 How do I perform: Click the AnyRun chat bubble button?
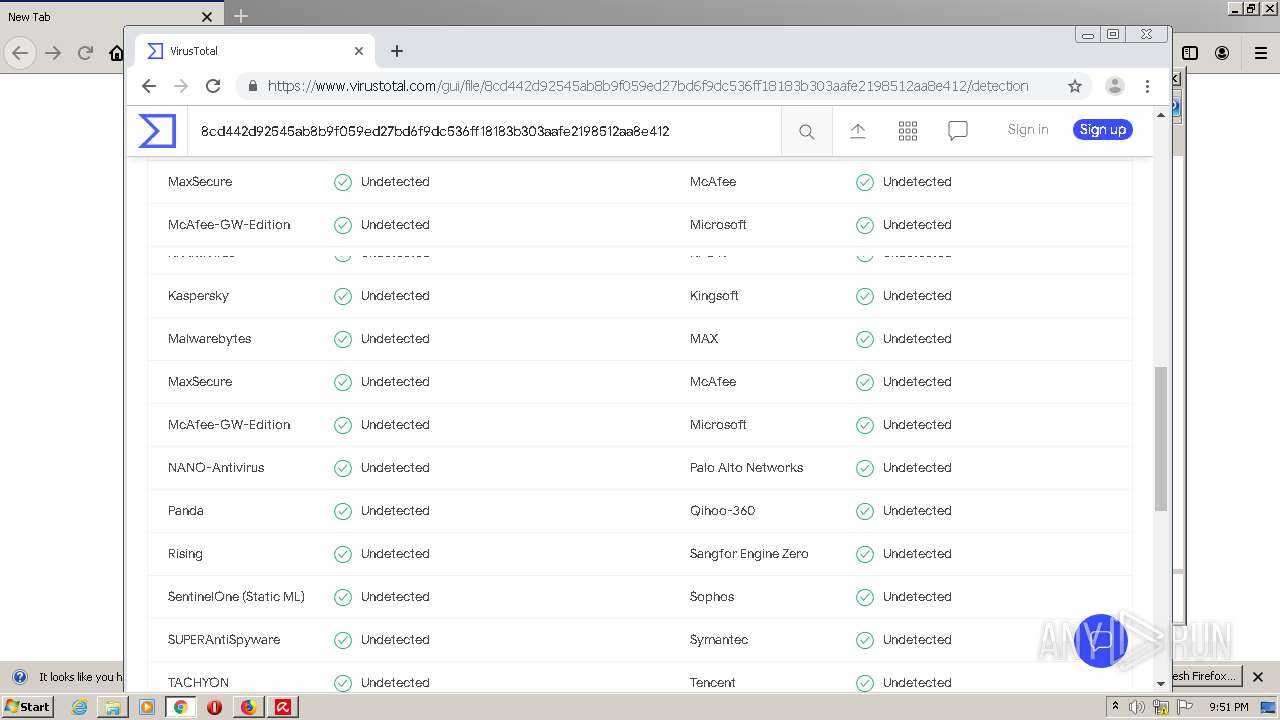tap(1101, 640)
